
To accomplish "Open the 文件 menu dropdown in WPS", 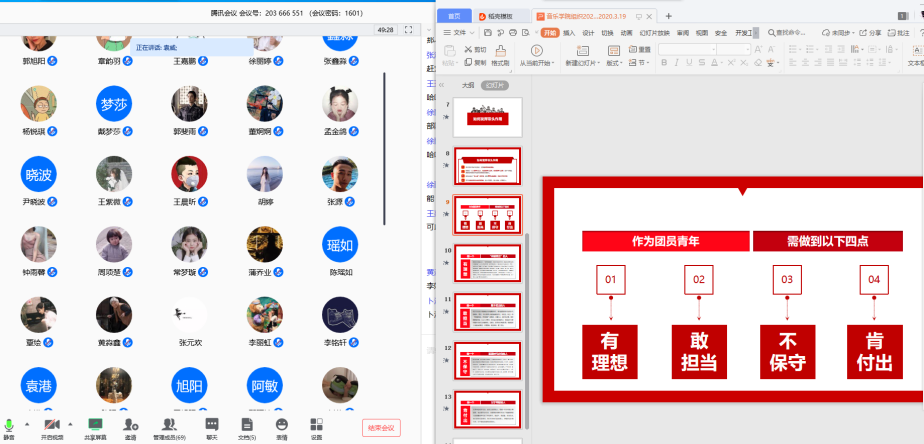I will (x=459, y=33).
